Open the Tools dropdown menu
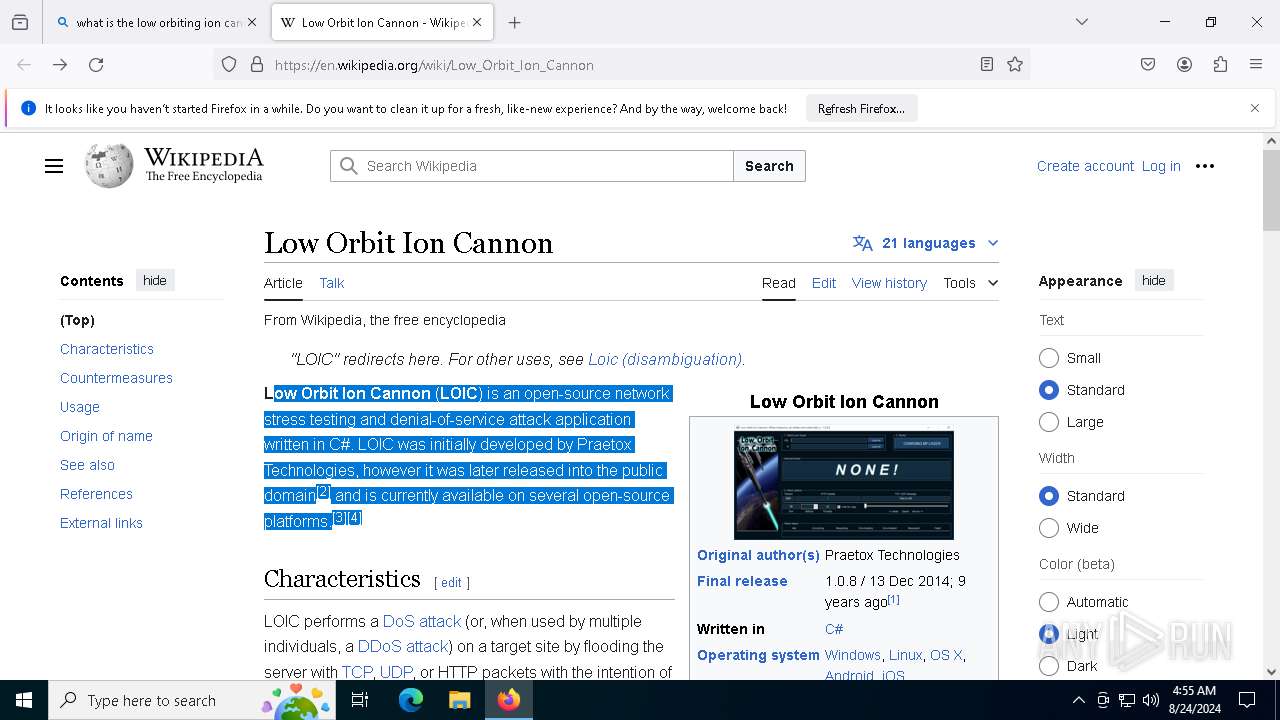The image size is (1280, 720). (970, 283)
